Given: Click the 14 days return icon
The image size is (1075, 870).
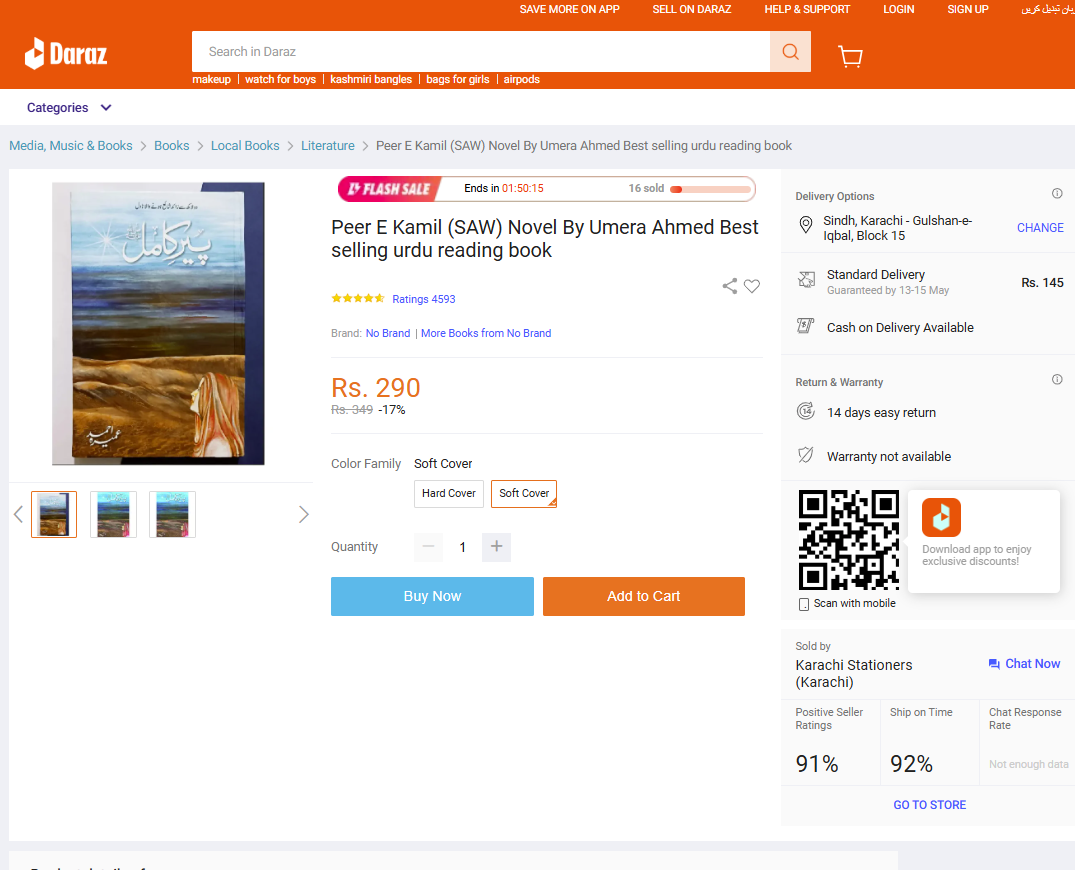Looking at the screenshot, I should tap(806, 411).
